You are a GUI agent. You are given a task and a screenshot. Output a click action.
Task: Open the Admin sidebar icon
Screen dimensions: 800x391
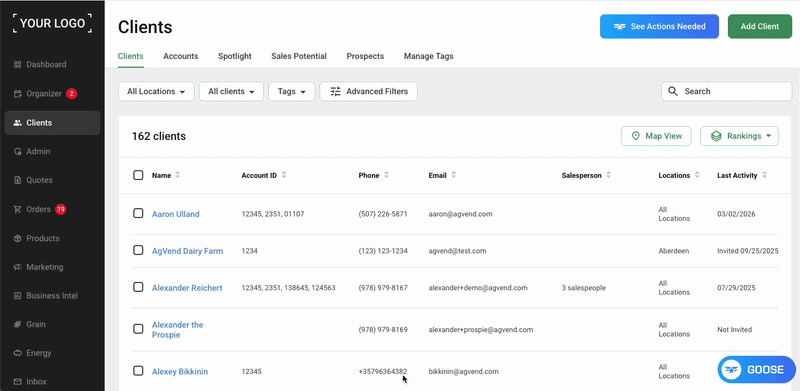click(x=17, y=152)
